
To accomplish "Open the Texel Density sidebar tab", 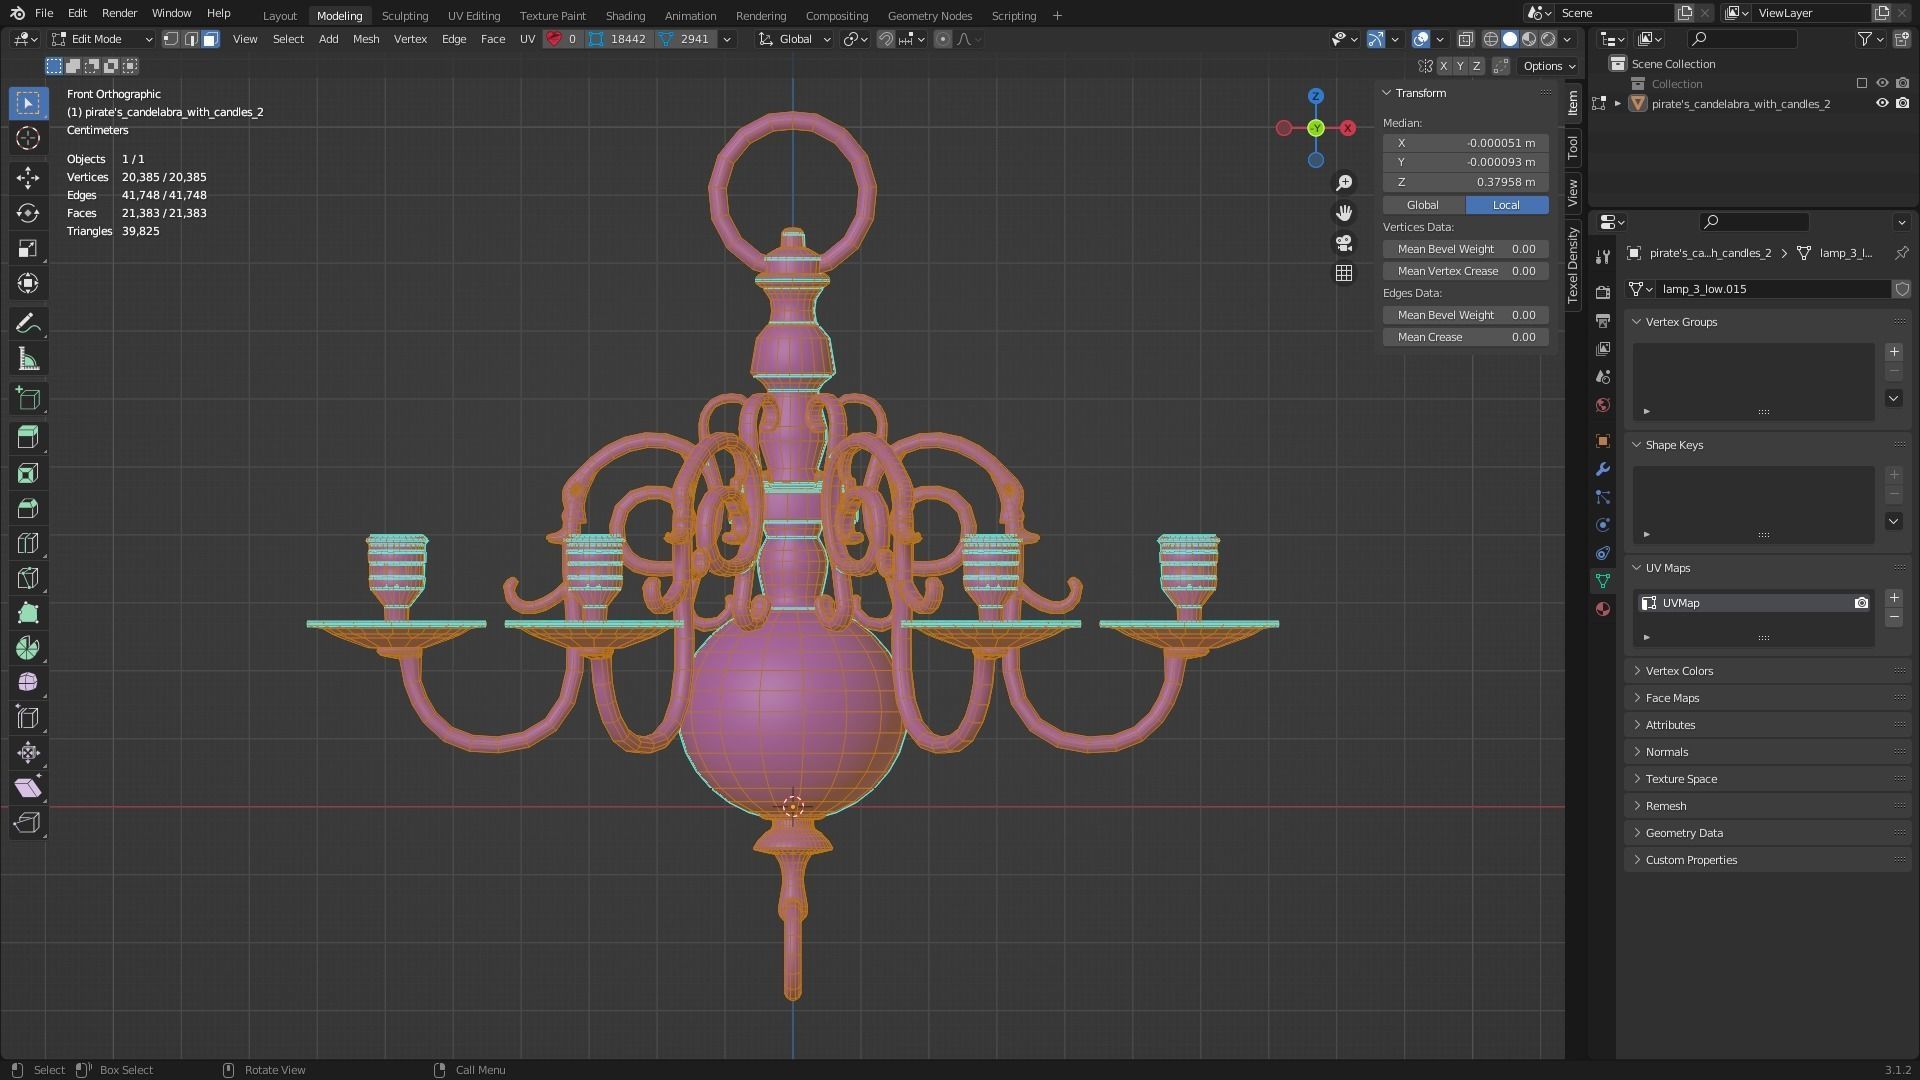I will click(x=1573, y=265).
